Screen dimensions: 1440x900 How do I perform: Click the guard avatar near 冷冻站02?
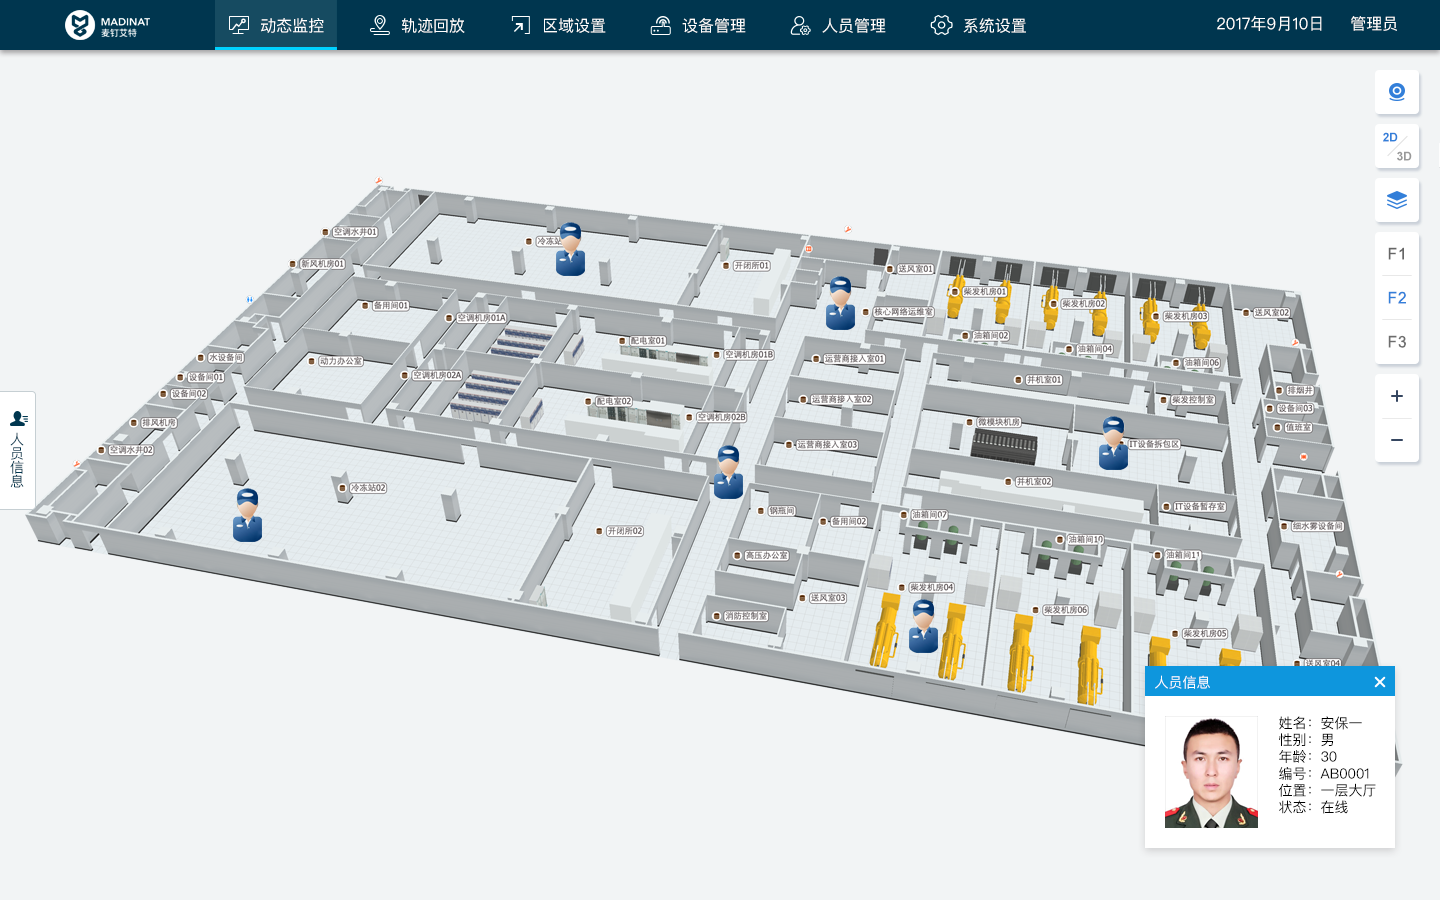pyautogui.click(x=247, y=515)
